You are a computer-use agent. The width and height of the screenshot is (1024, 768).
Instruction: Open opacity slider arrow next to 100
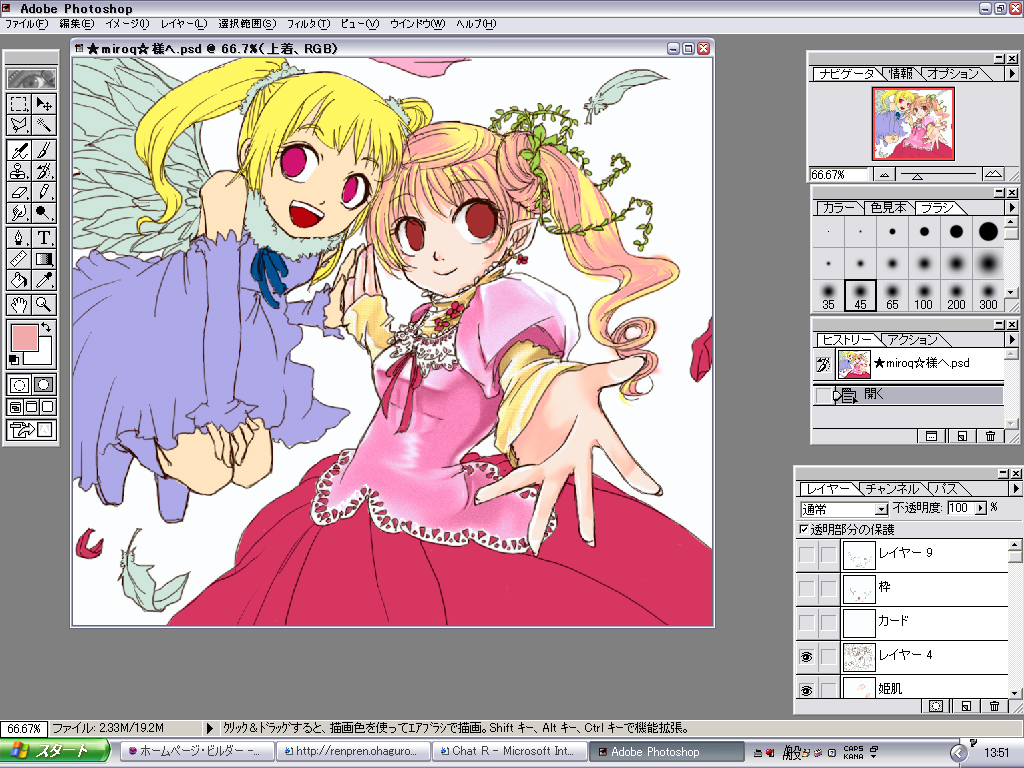coord(980,508)
